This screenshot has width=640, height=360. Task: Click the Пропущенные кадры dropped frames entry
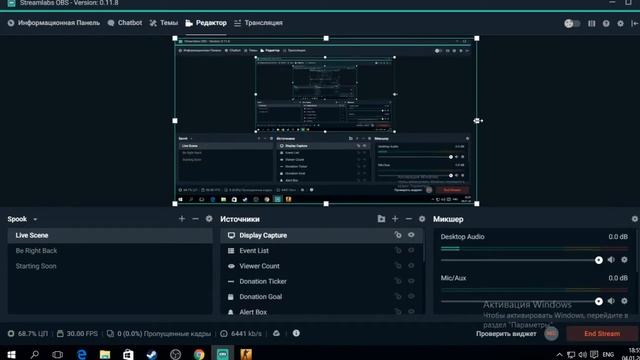(159, 333)
